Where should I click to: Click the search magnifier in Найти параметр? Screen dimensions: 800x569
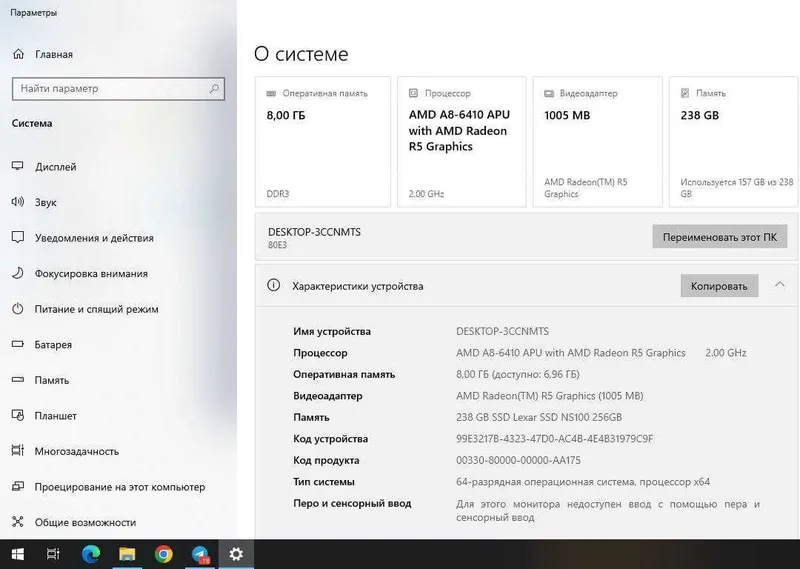click(x=214, y=89)
